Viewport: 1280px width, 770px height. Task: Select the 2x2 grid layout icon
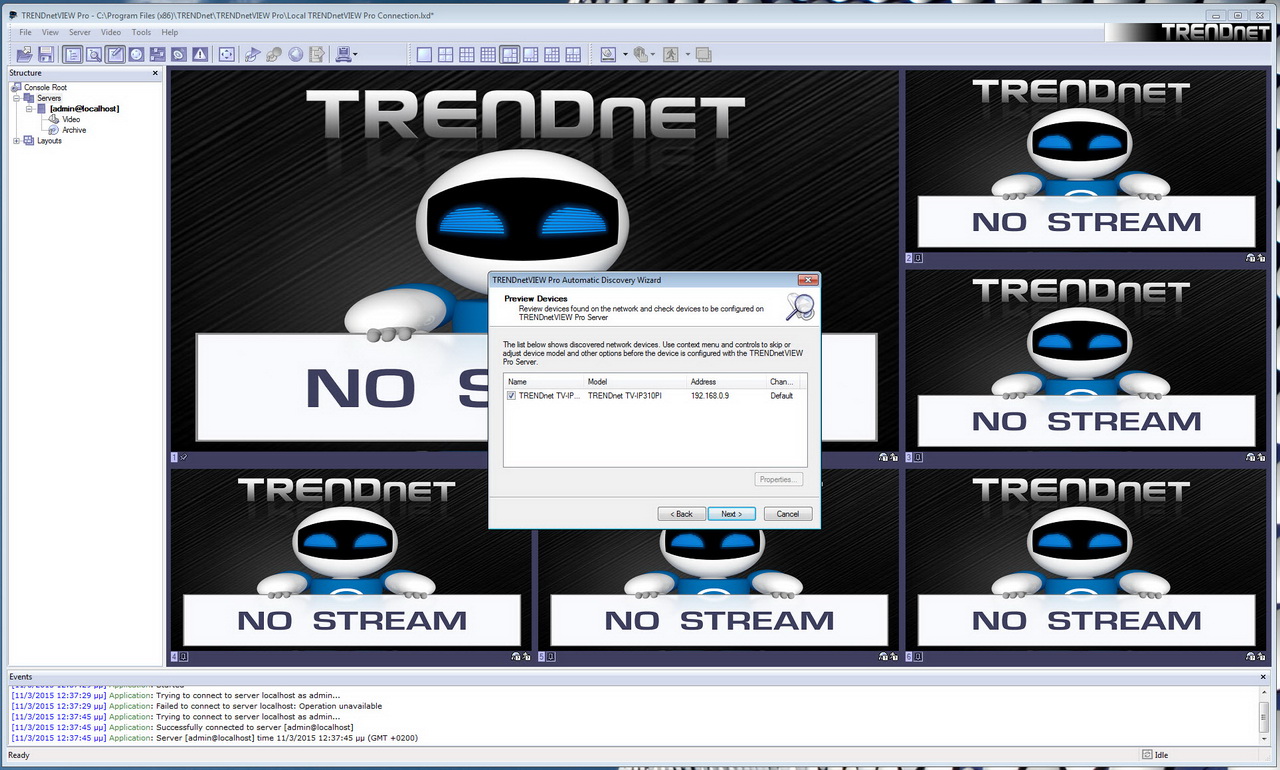point(445,54)
